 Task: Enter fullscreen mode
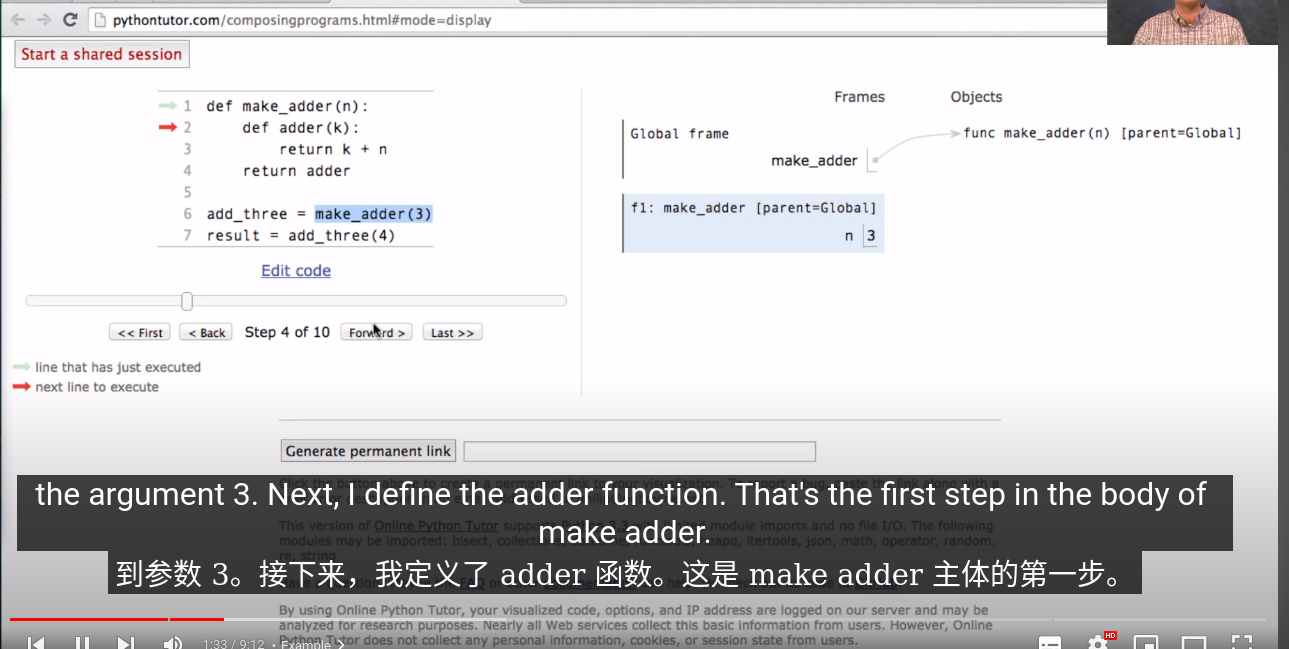click(x=1241, y=643)
